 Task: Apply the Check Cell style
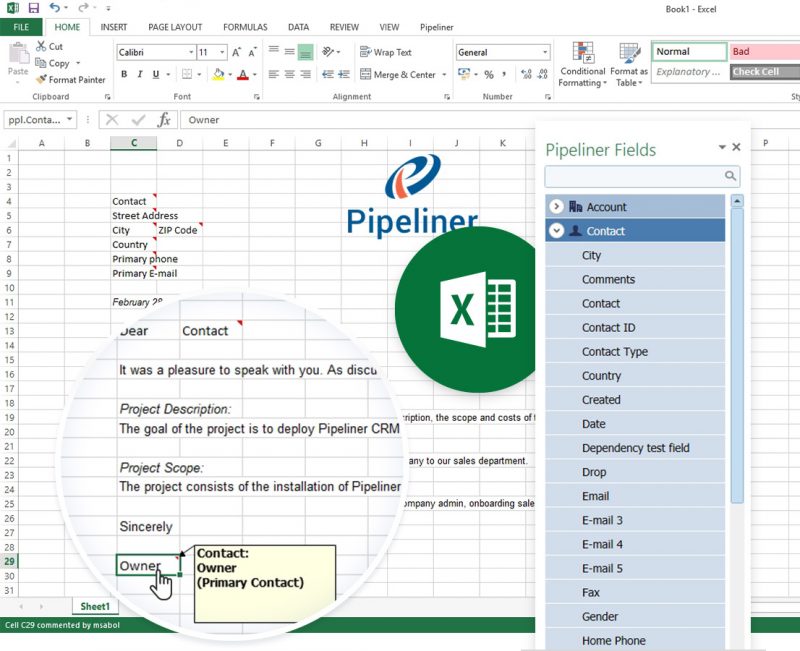click(764, 72)
